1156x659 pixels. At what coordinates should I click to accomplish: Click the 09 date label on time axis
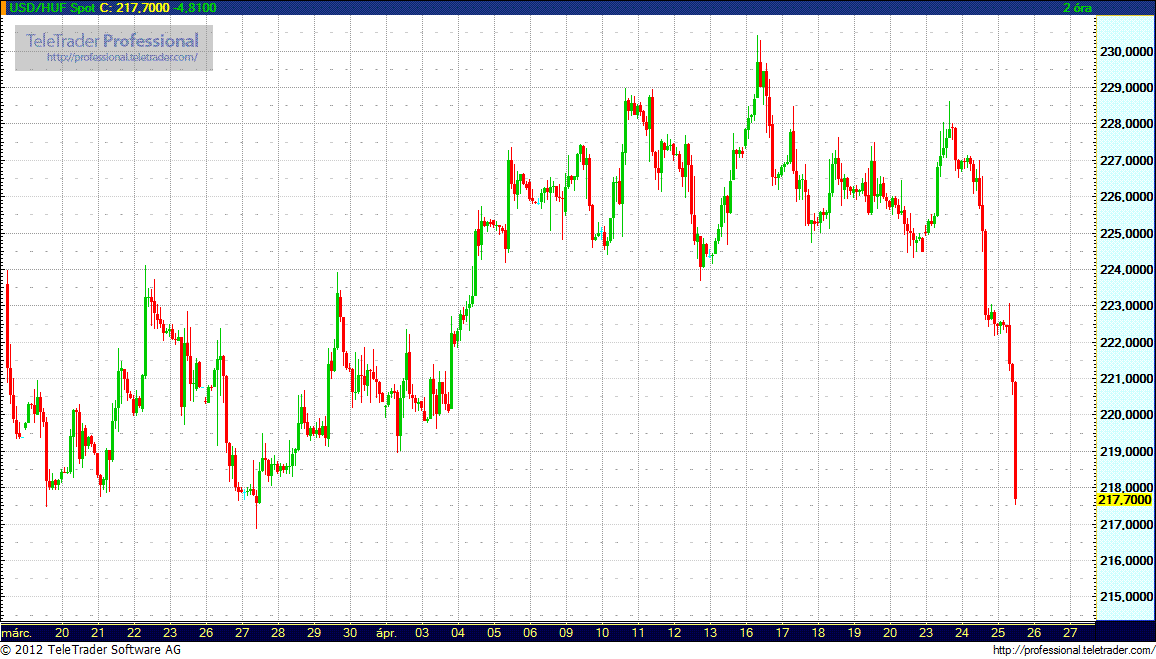click(x=566, y=632)
